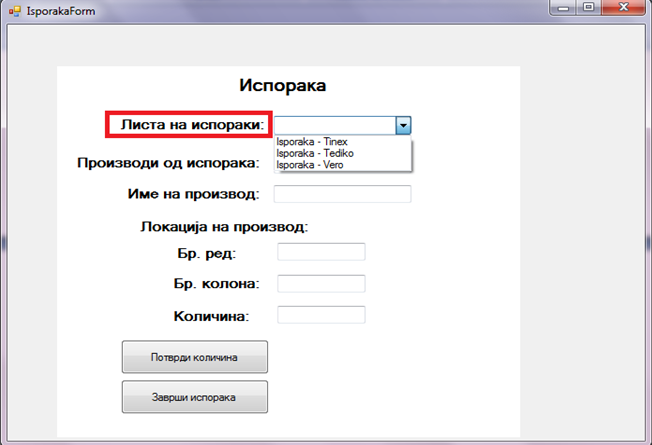The height and width of the screenshot is (445, 652).
Task: Click inside the Листа на испораки combo box
Action: pyautogui.click(x=334, y=125)
